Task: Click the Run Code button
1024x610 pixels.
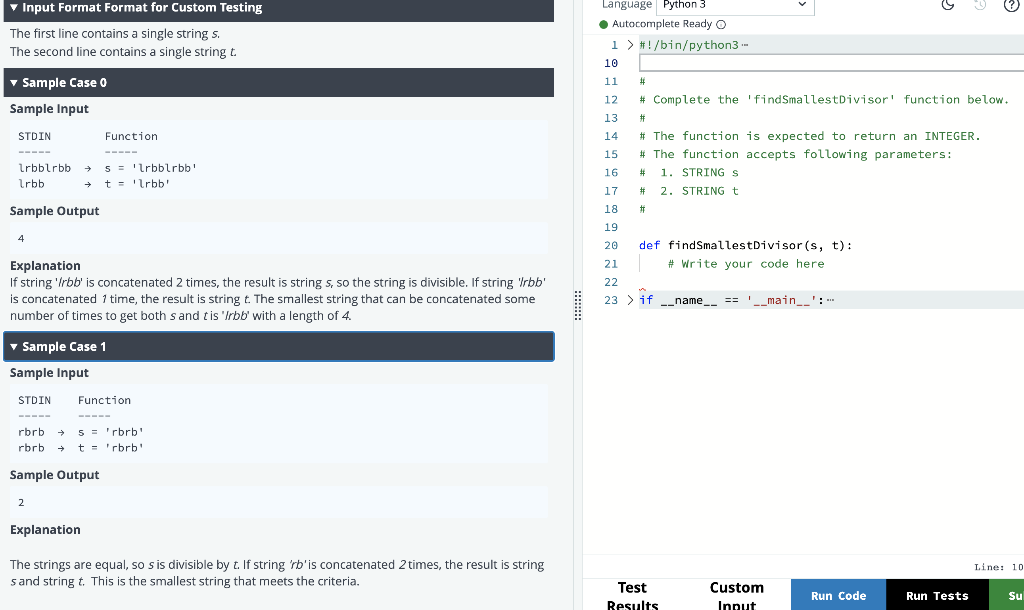Action: click(x=838, y=594)
